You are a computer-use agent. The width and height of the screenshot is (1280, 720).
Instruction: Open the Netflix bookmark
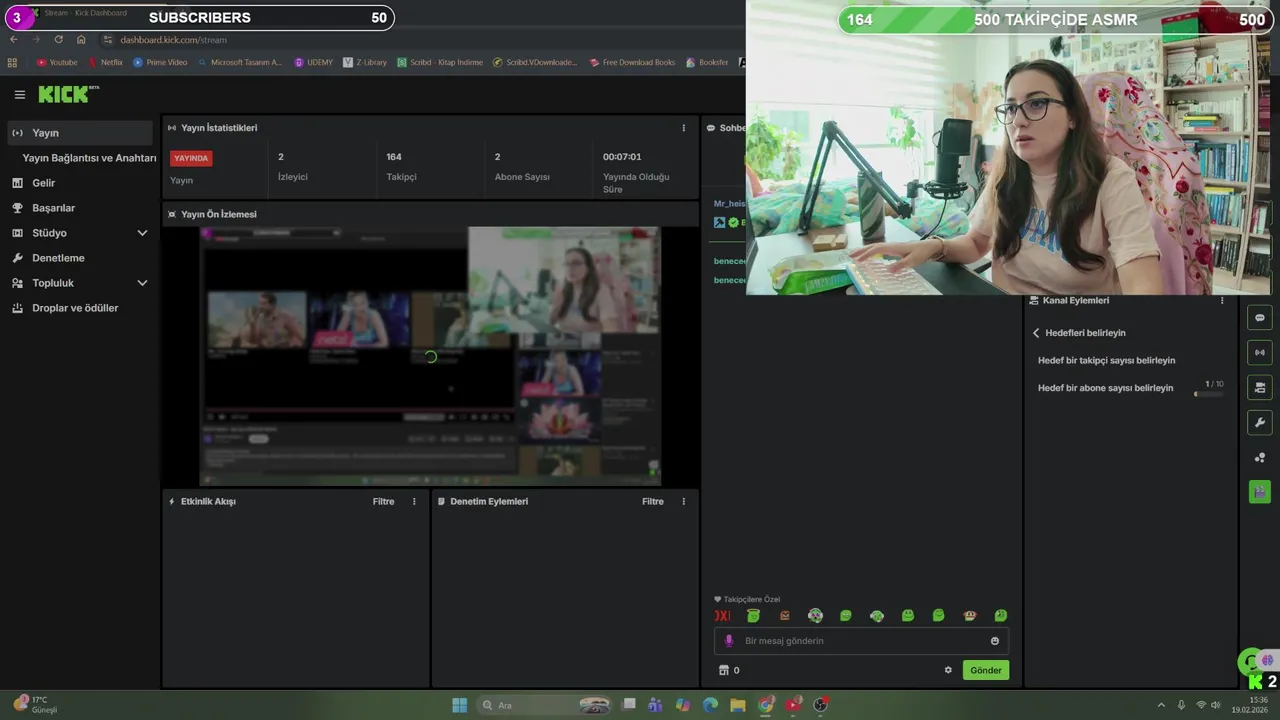click(x=105, y=62)
